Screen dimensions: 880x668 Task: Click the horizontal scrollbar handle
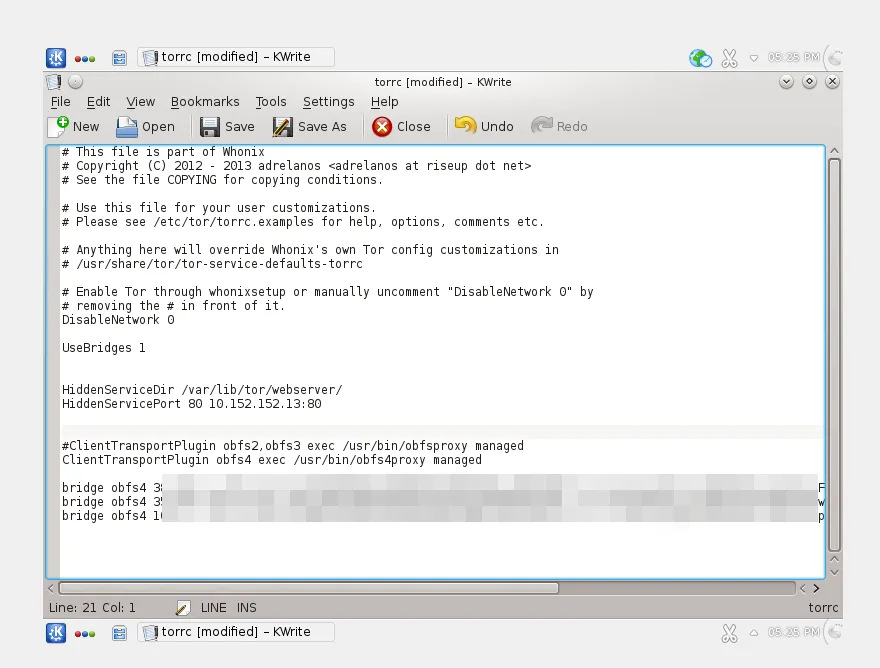tap(309, 588)
